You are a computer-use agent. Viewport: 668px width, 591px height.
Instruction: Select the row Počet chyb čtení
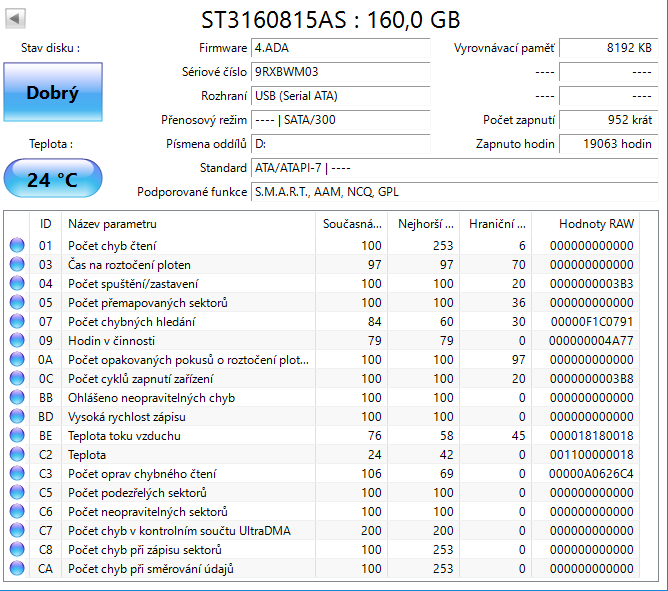pyautogui.click(x=322, y=245)
